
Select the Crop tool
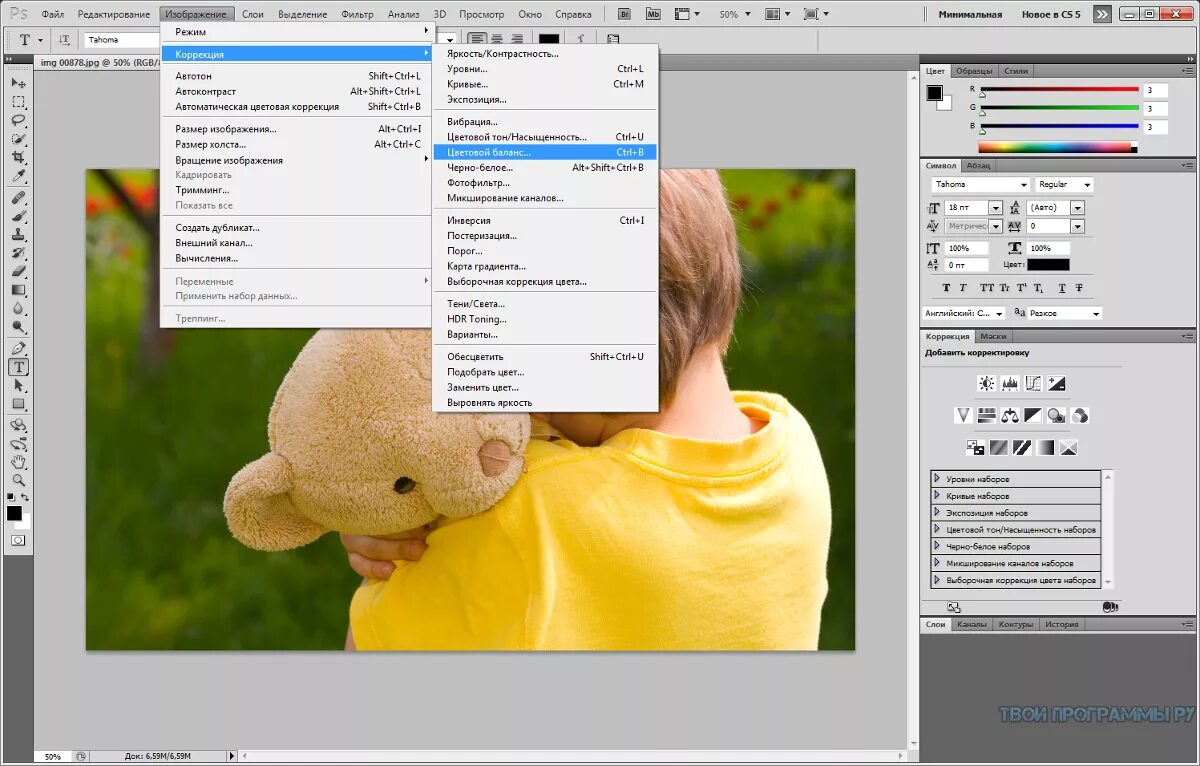(18, 157)
